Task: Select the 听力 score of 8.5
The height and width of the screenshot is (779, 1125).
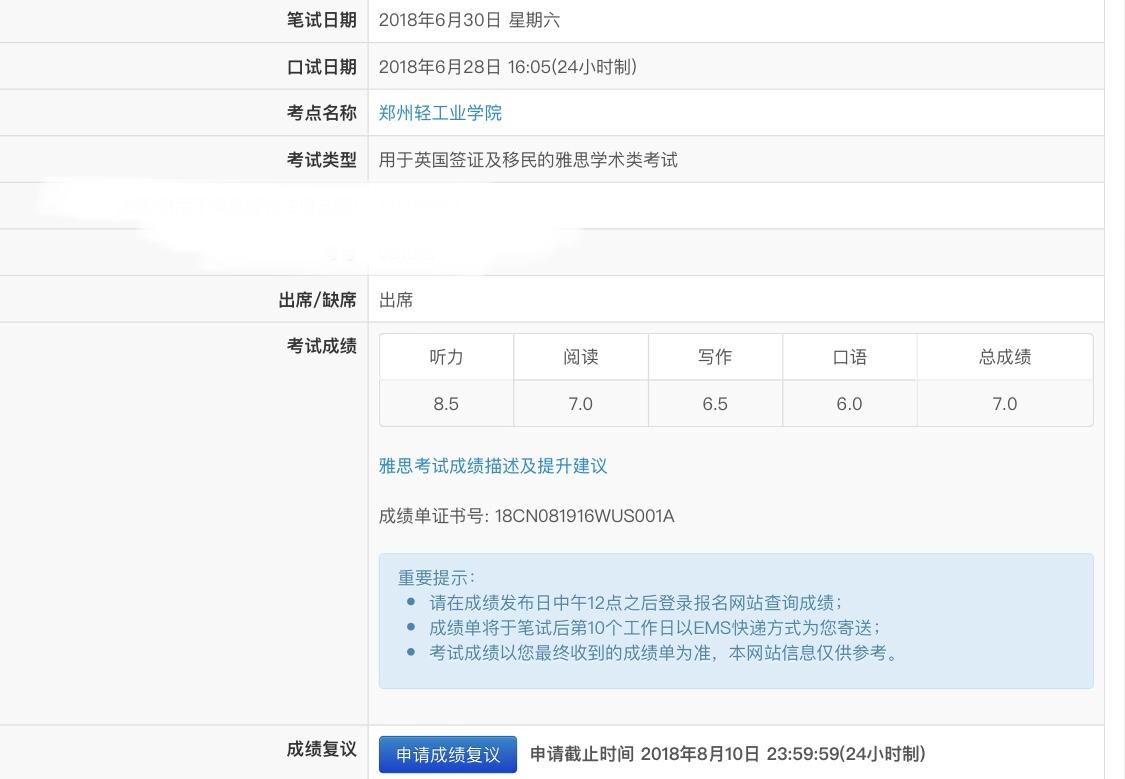Action: pos(446,404)
